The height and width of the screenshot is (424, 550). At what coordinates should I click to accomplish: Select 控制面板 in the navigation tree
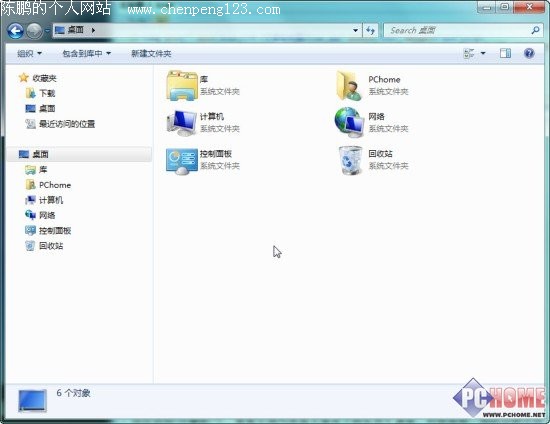coord(55,231)
